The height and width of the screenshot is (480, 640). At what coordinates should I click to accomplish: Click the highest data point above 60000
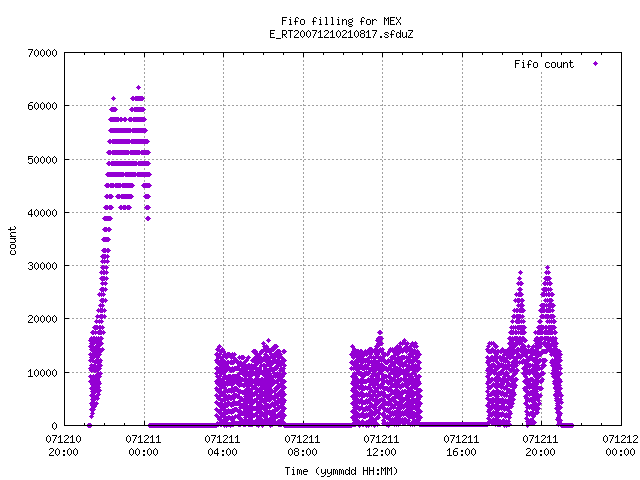(138, 87)
